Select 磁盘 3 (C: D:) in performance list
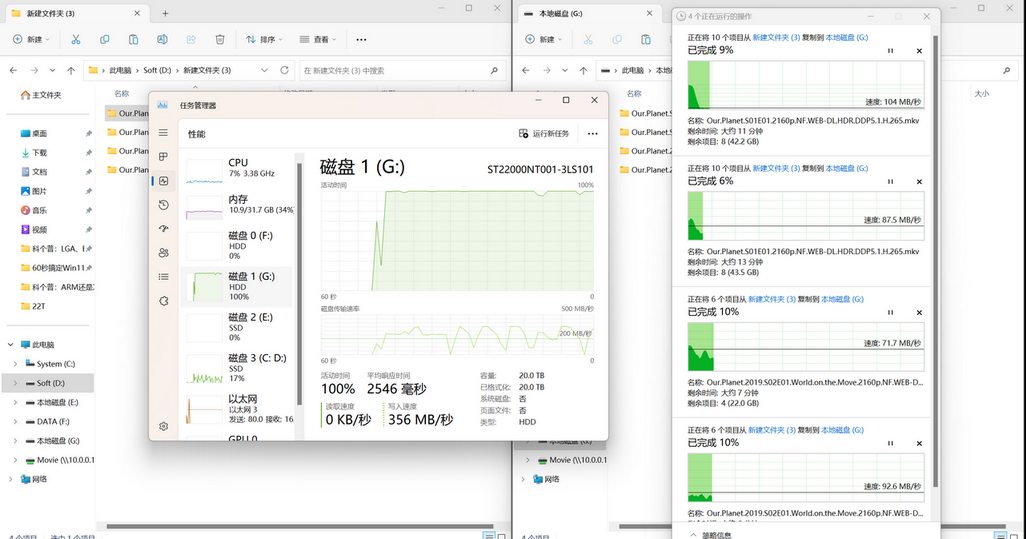 [x=239, y=369]
